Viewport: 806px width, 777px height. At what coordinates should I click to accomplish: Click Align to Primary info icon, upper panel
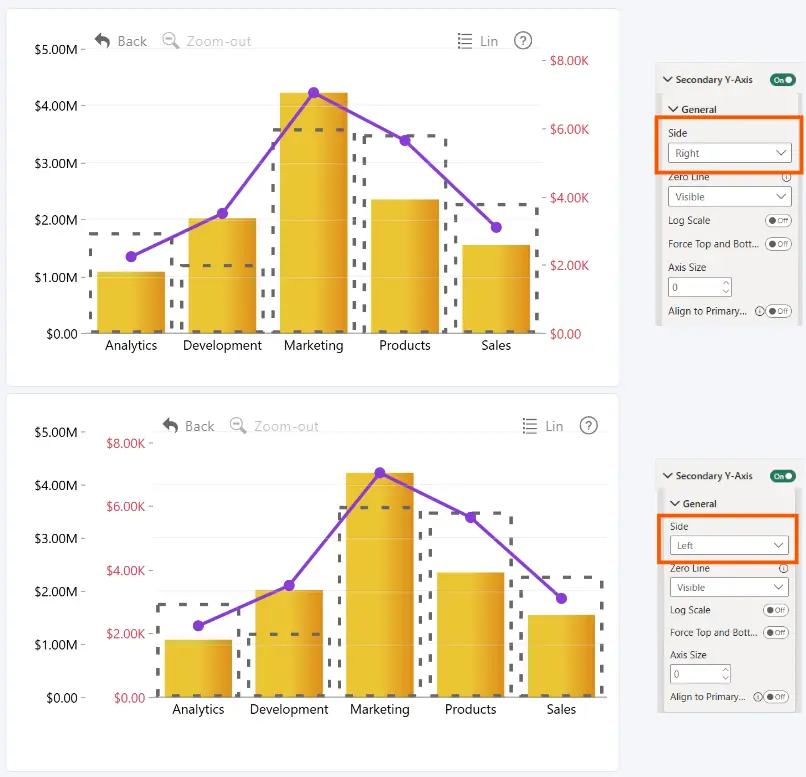point(759,311)
